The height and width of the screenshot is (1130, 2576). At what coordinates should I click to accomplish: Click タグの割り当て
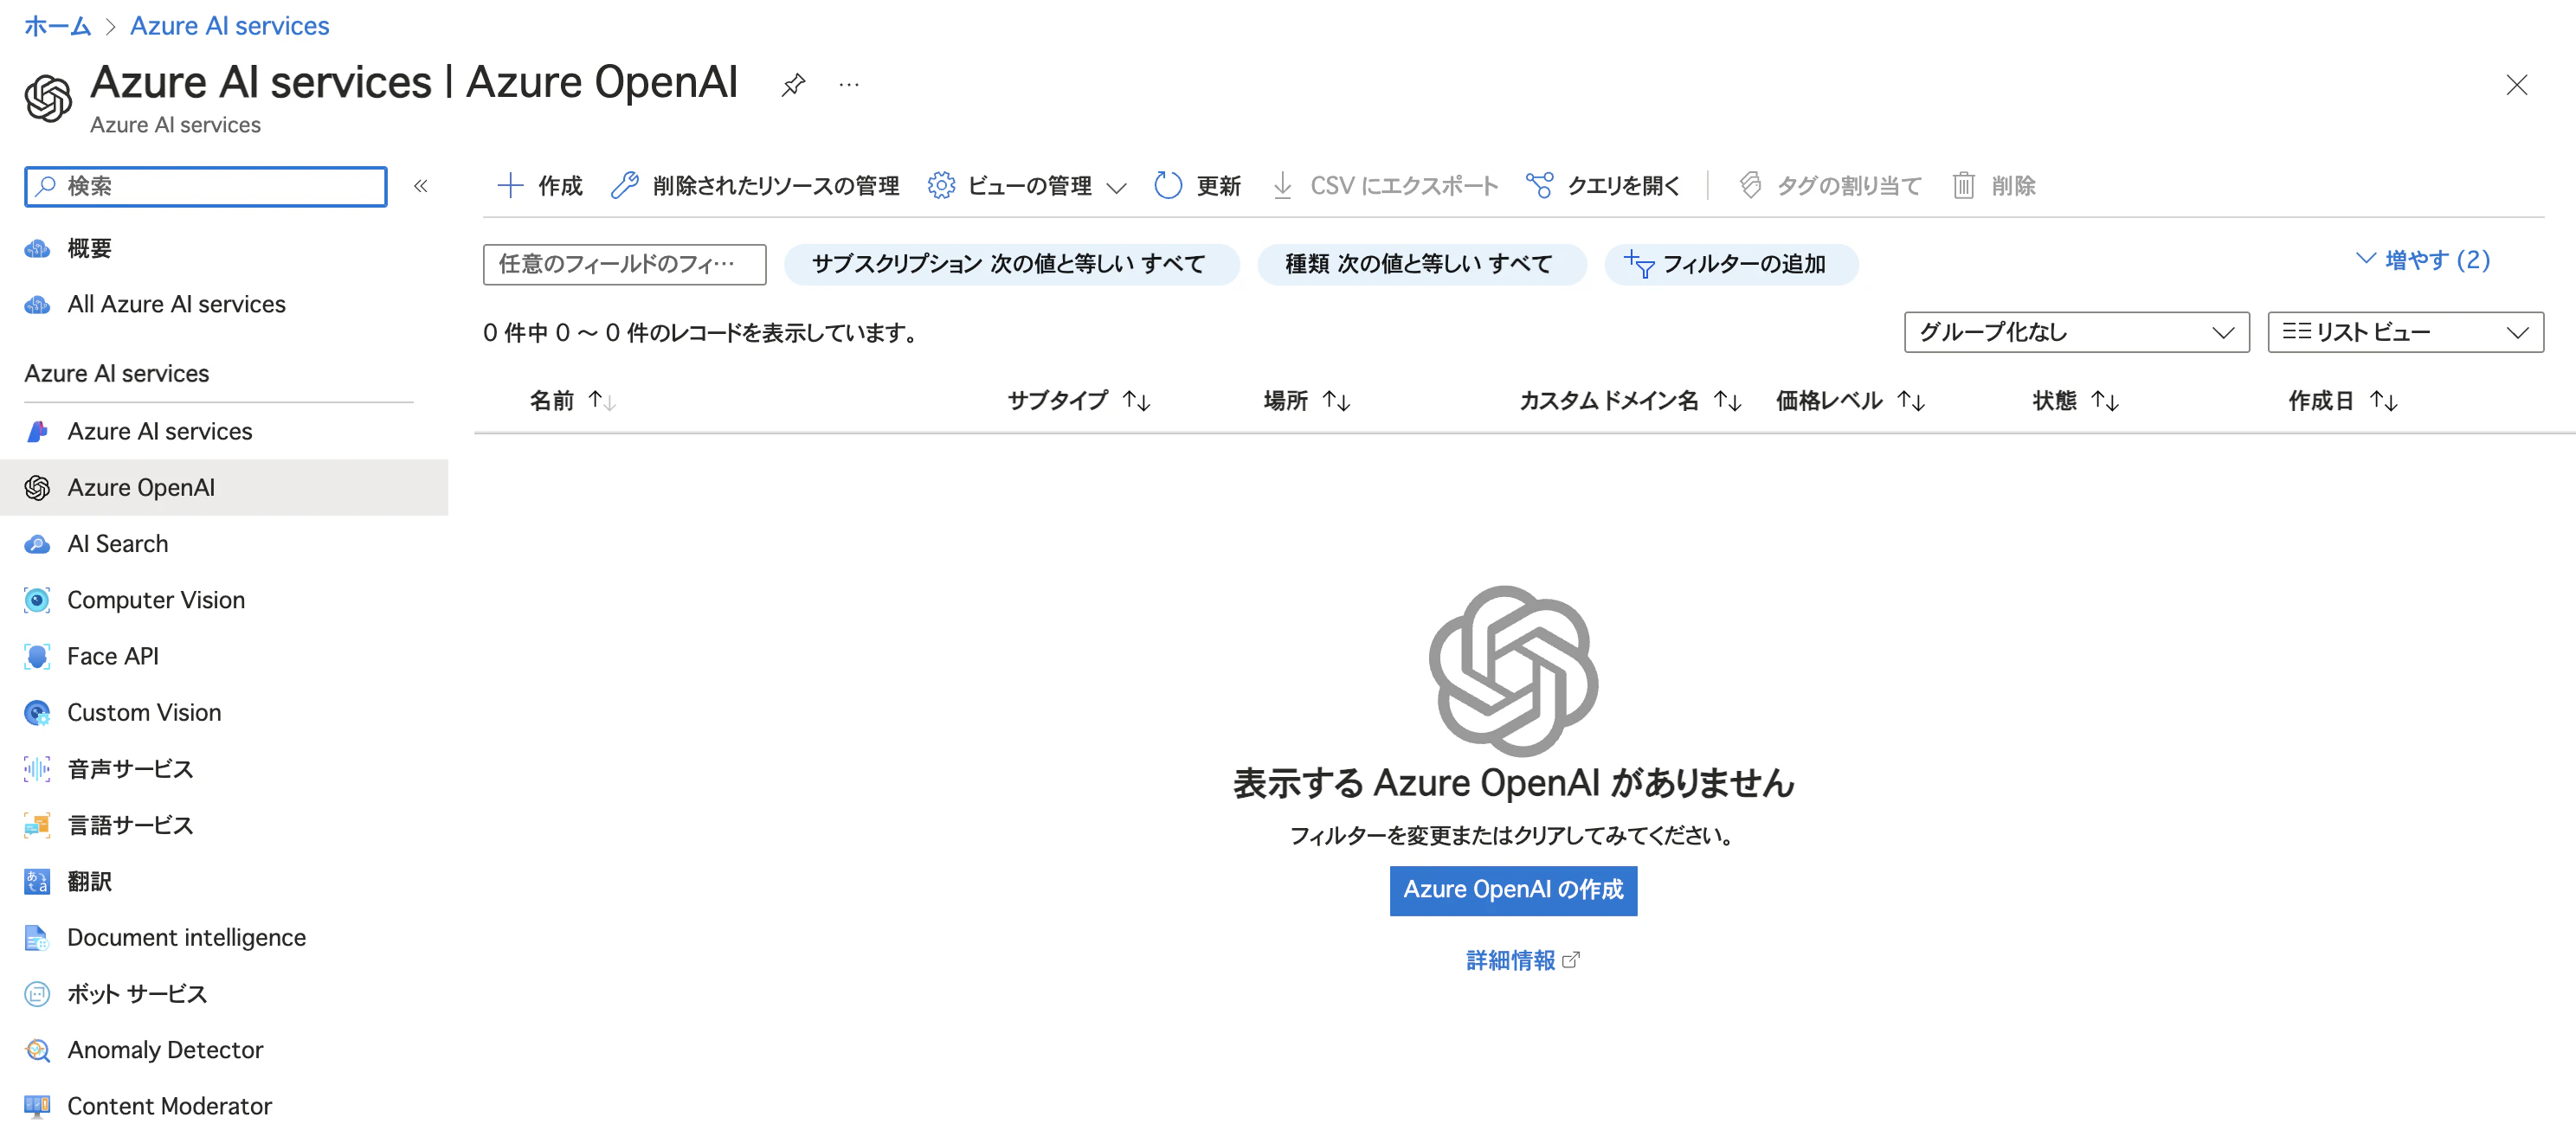coord(1830,185)
